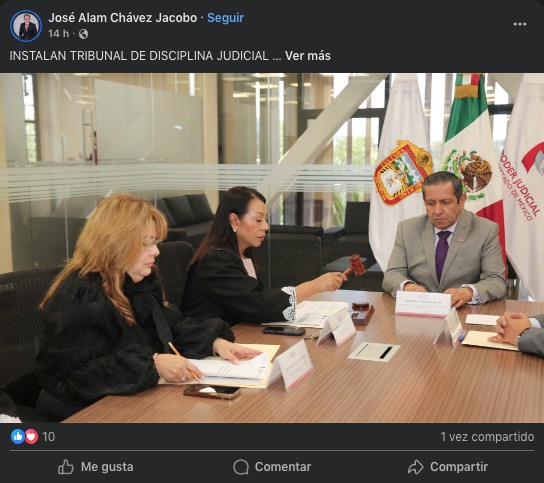Open José Alam Chávez Jacobo's profile picture
The height and width of the screenshot is (483, 544).
[26, 26]
